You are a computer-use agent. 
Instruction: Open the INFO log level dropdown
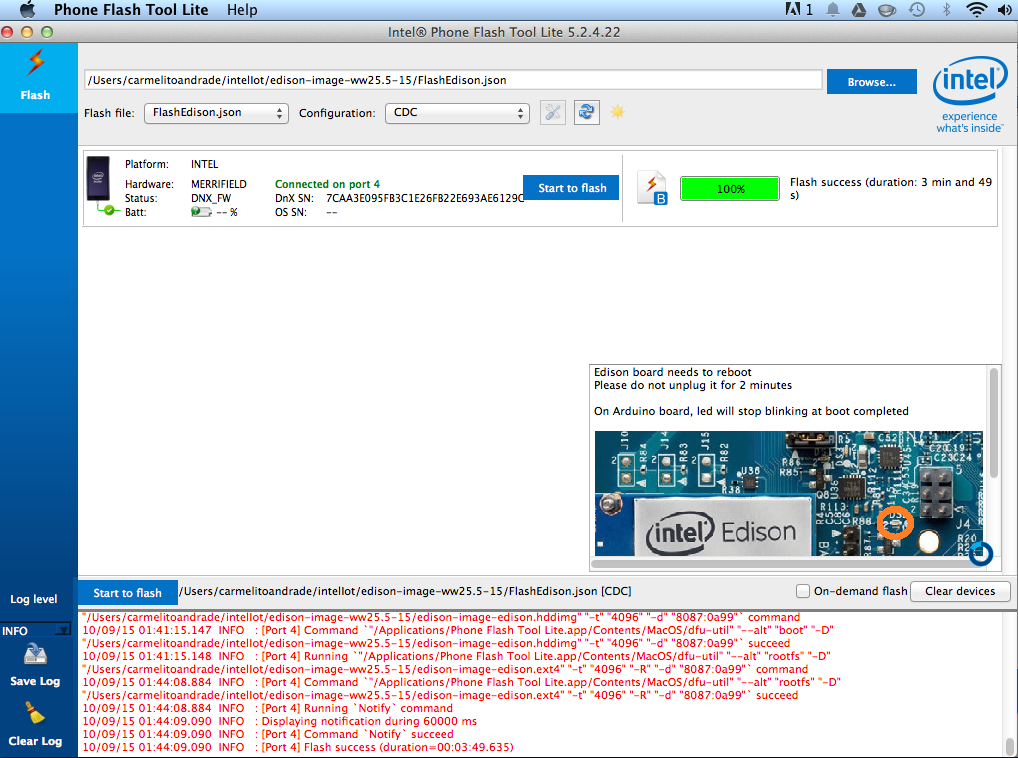[36, 630]
